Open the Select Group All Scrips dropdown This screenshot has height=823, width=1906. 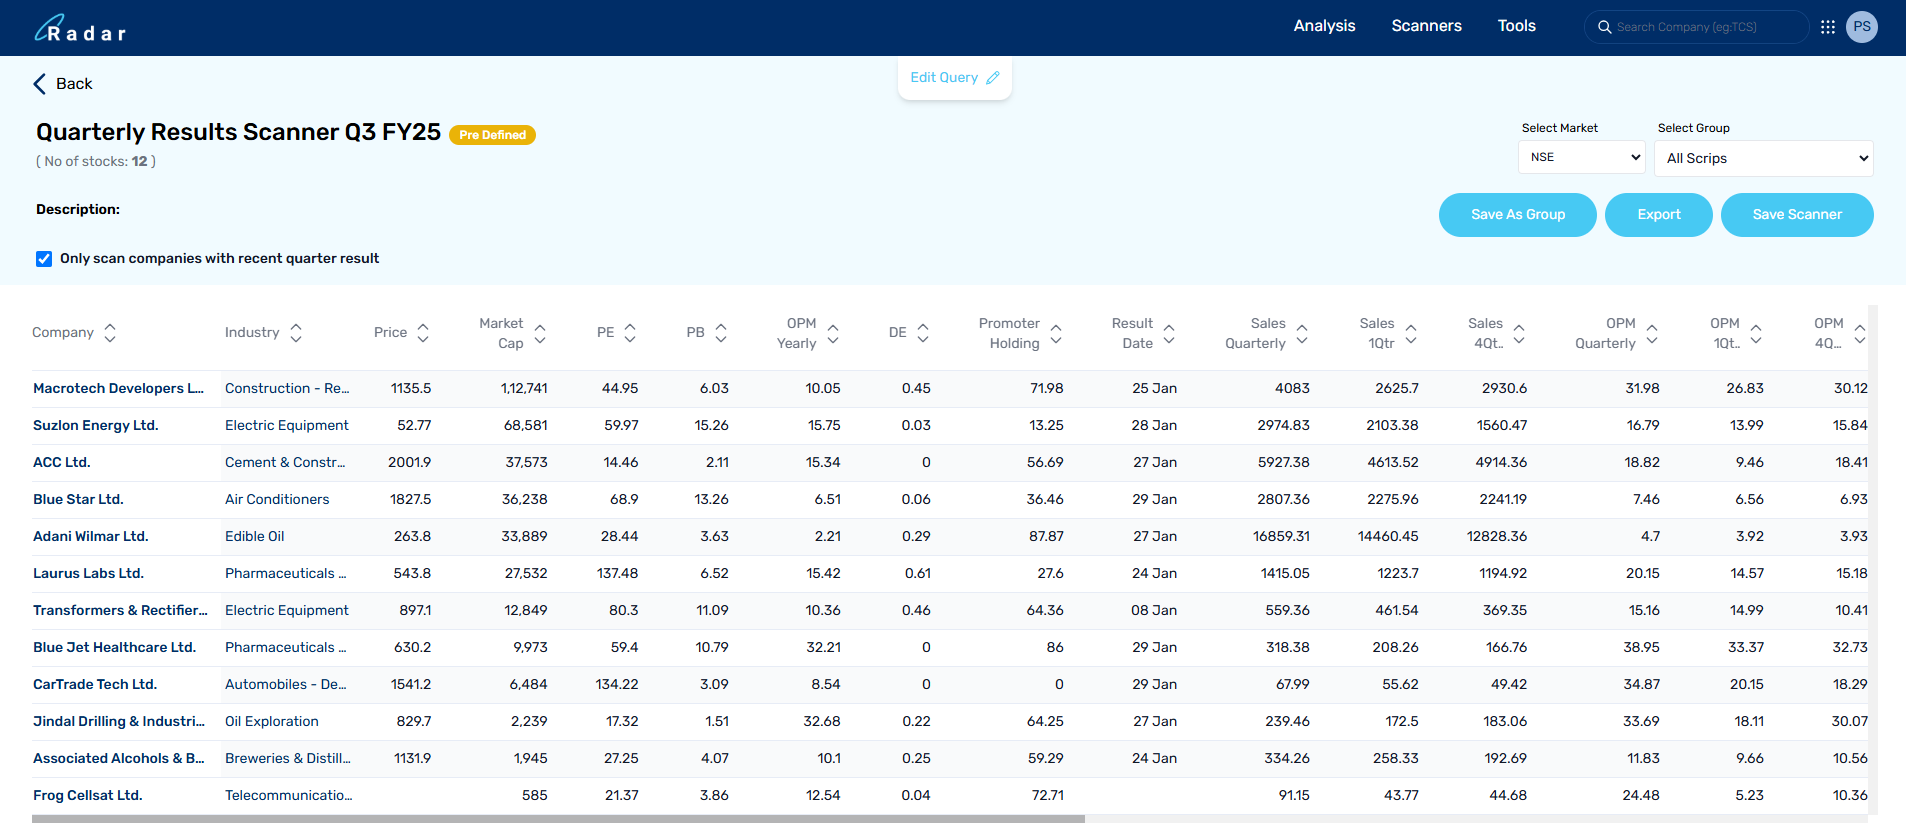pos(1764,158)
